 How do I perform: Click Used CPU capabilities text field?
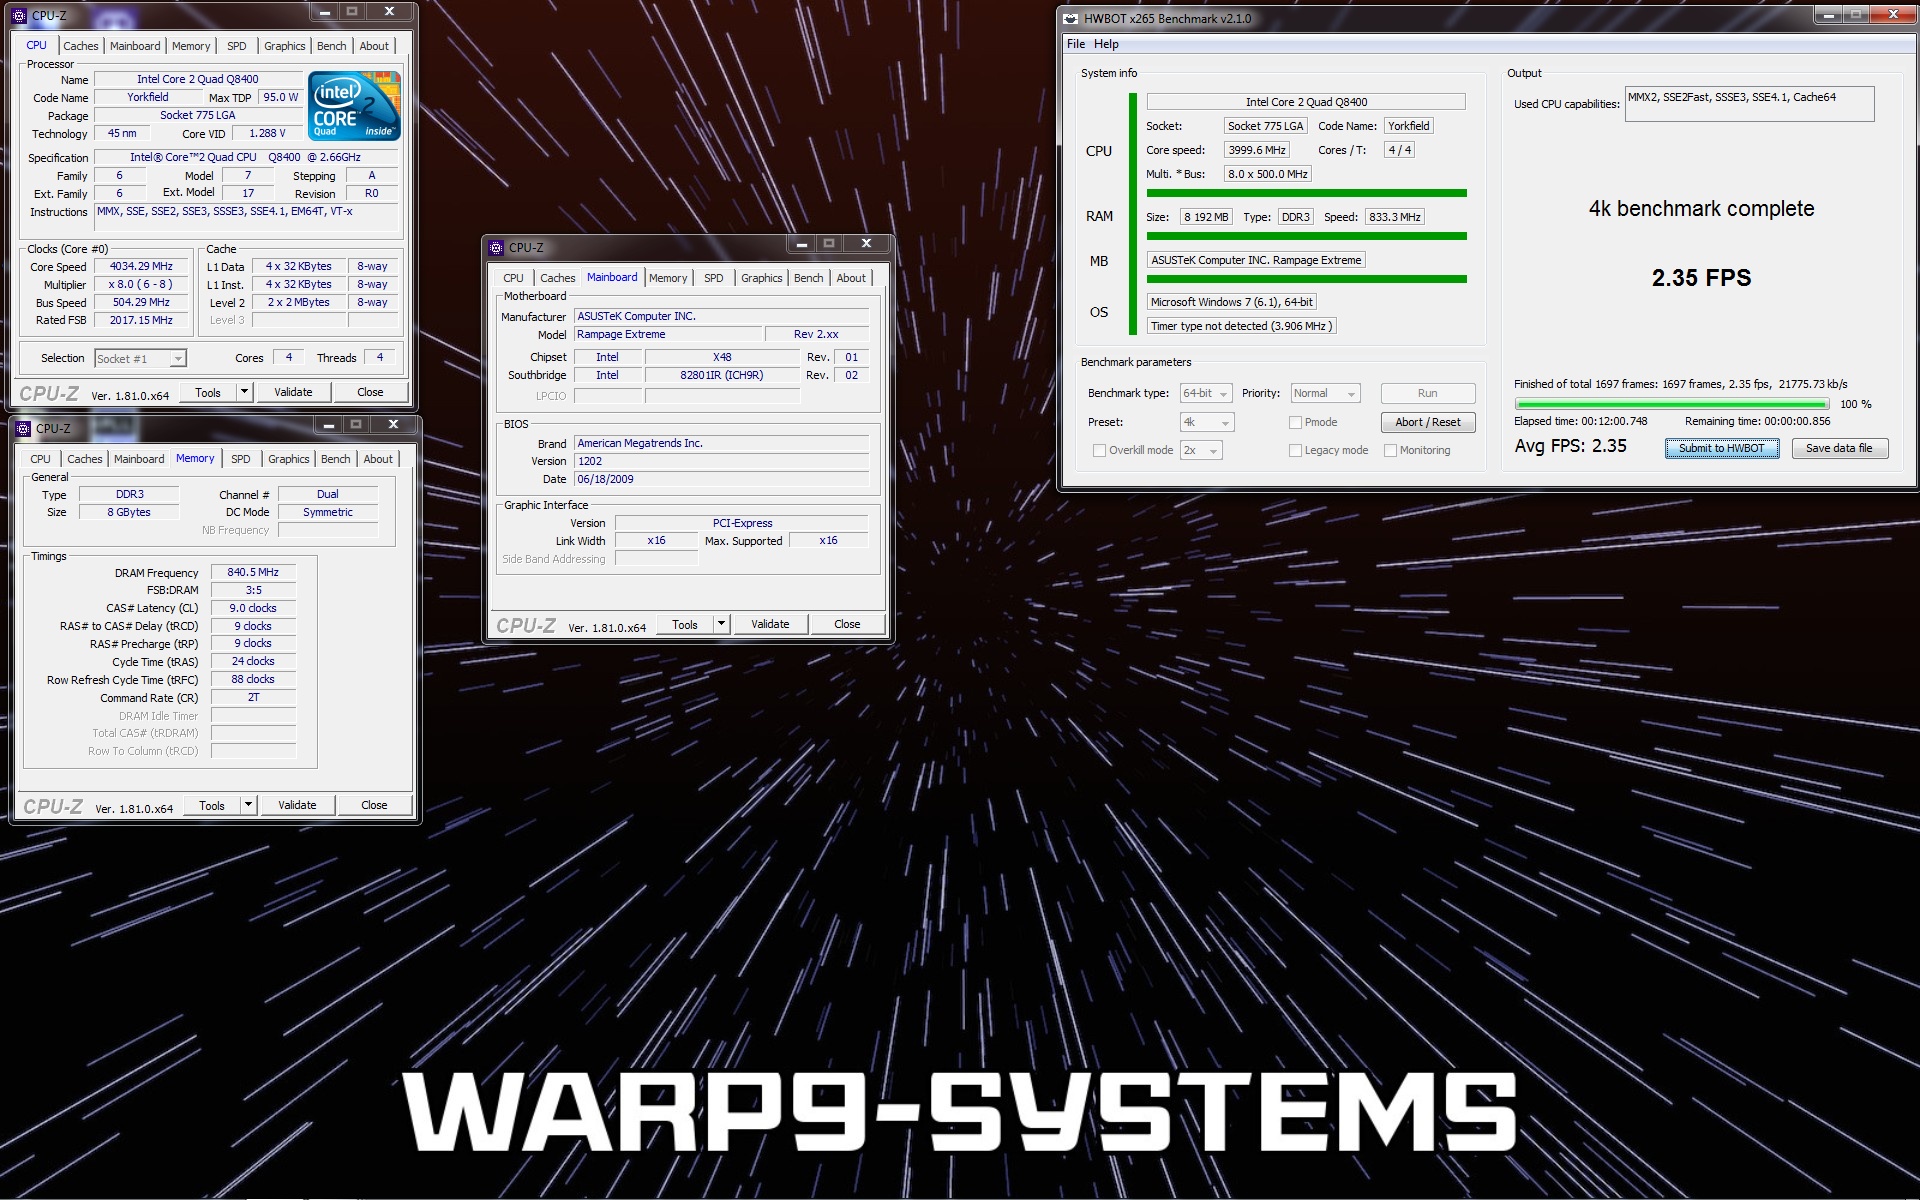pos(1749,104)
